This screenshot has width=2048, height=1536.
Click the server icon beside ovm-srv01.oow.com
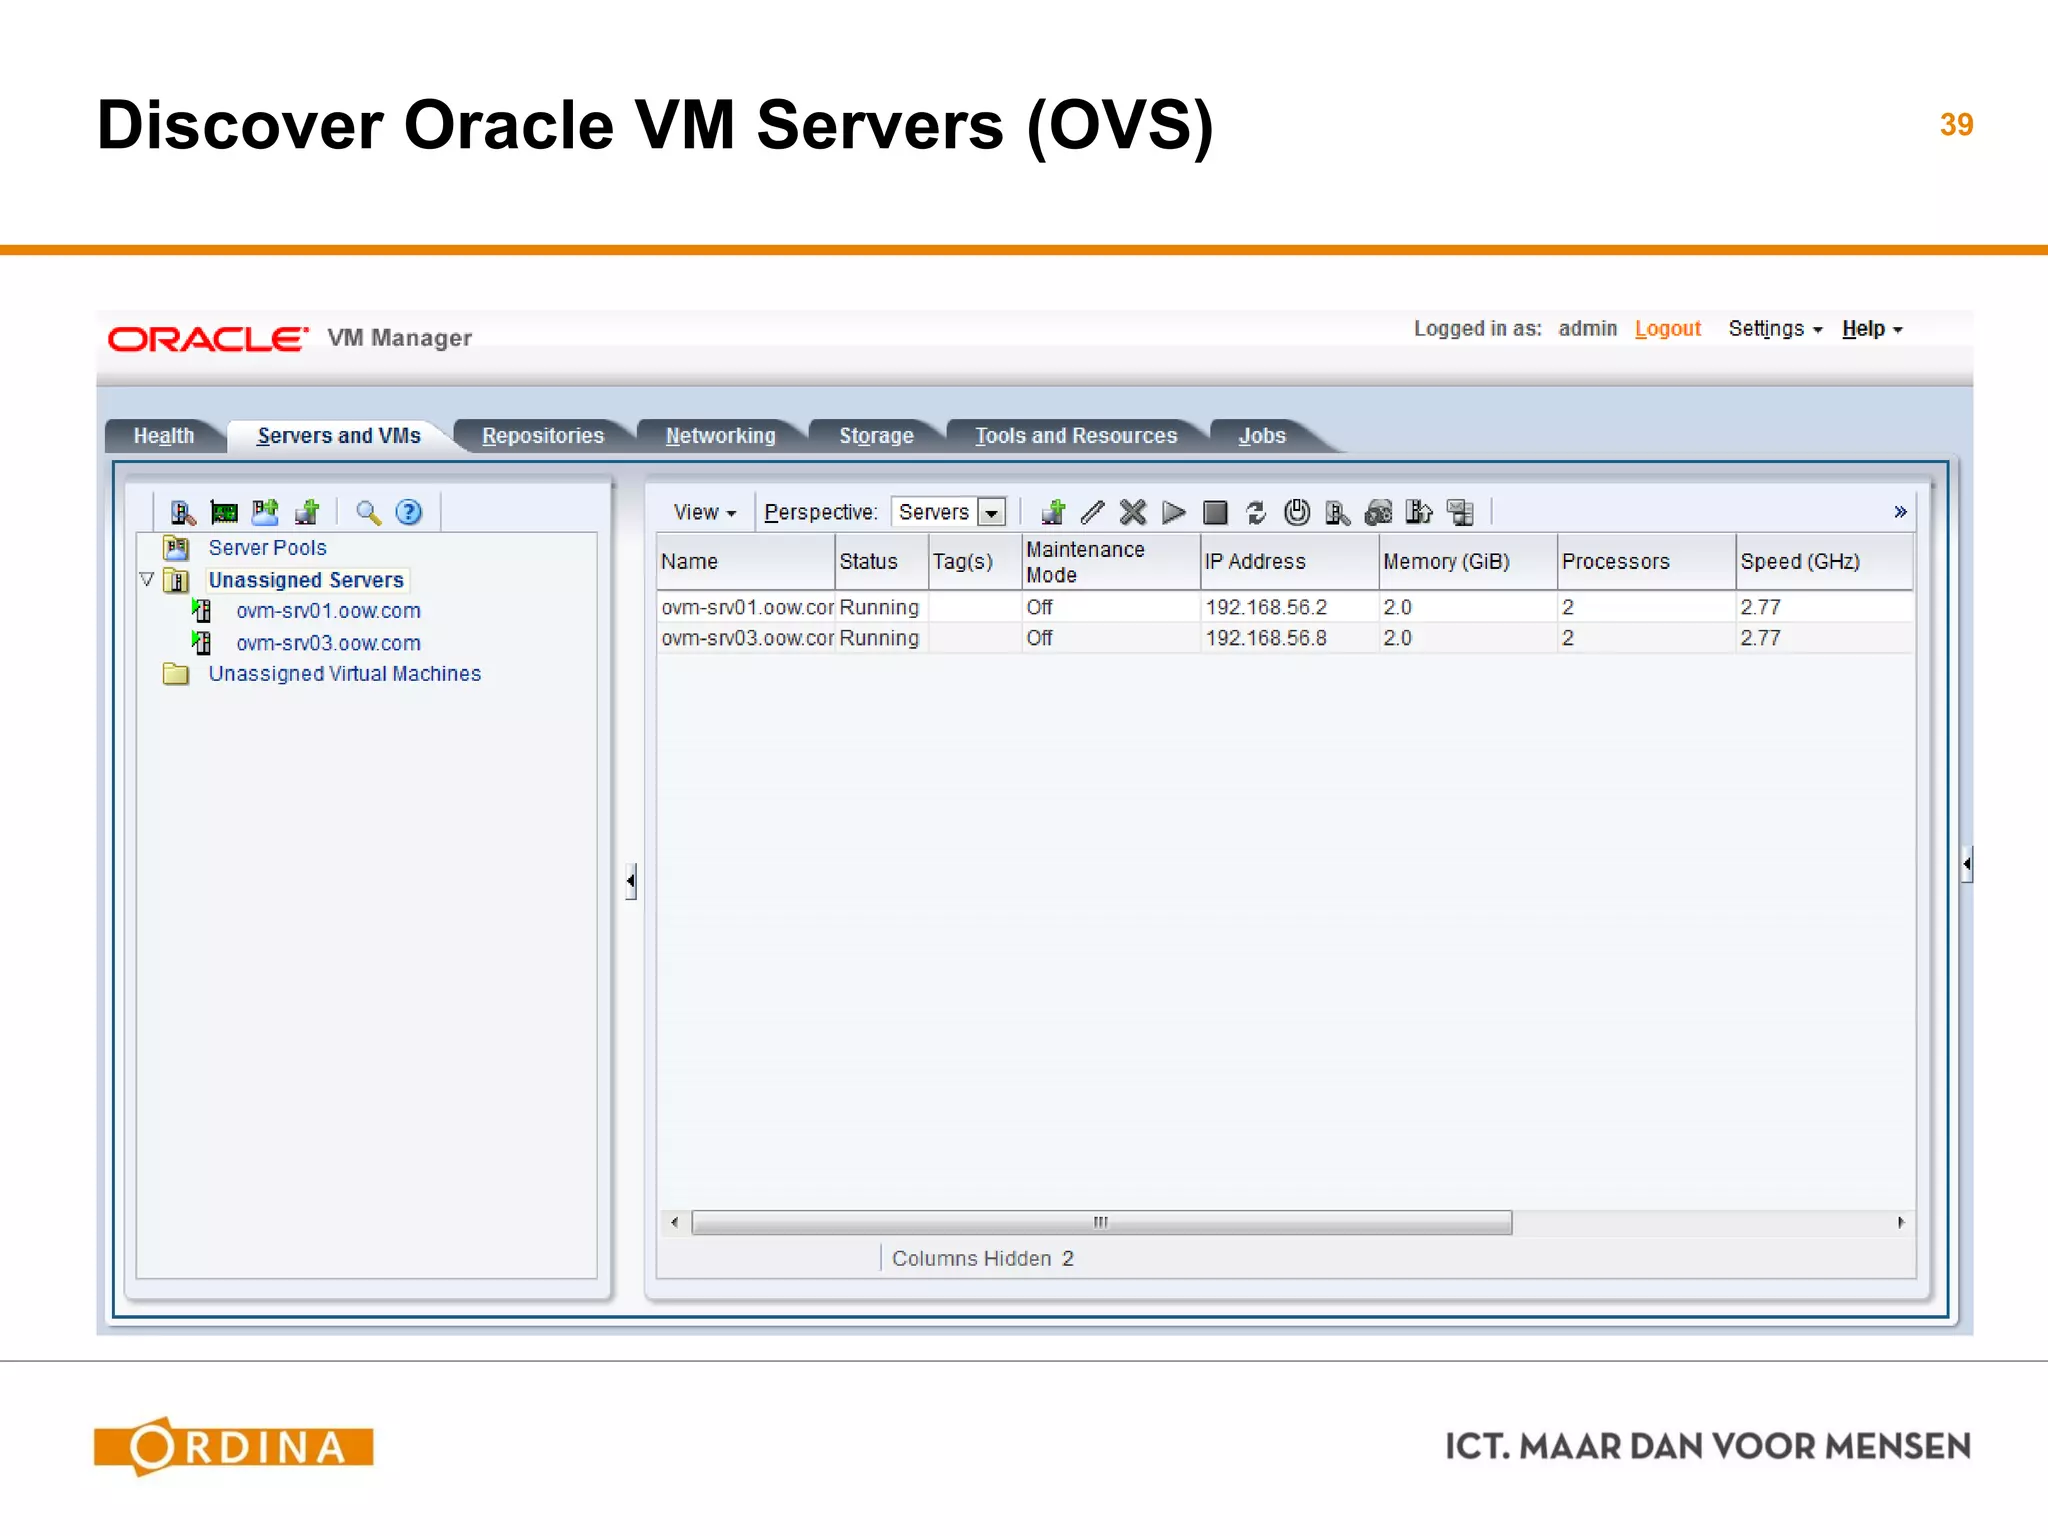[202, 611]
